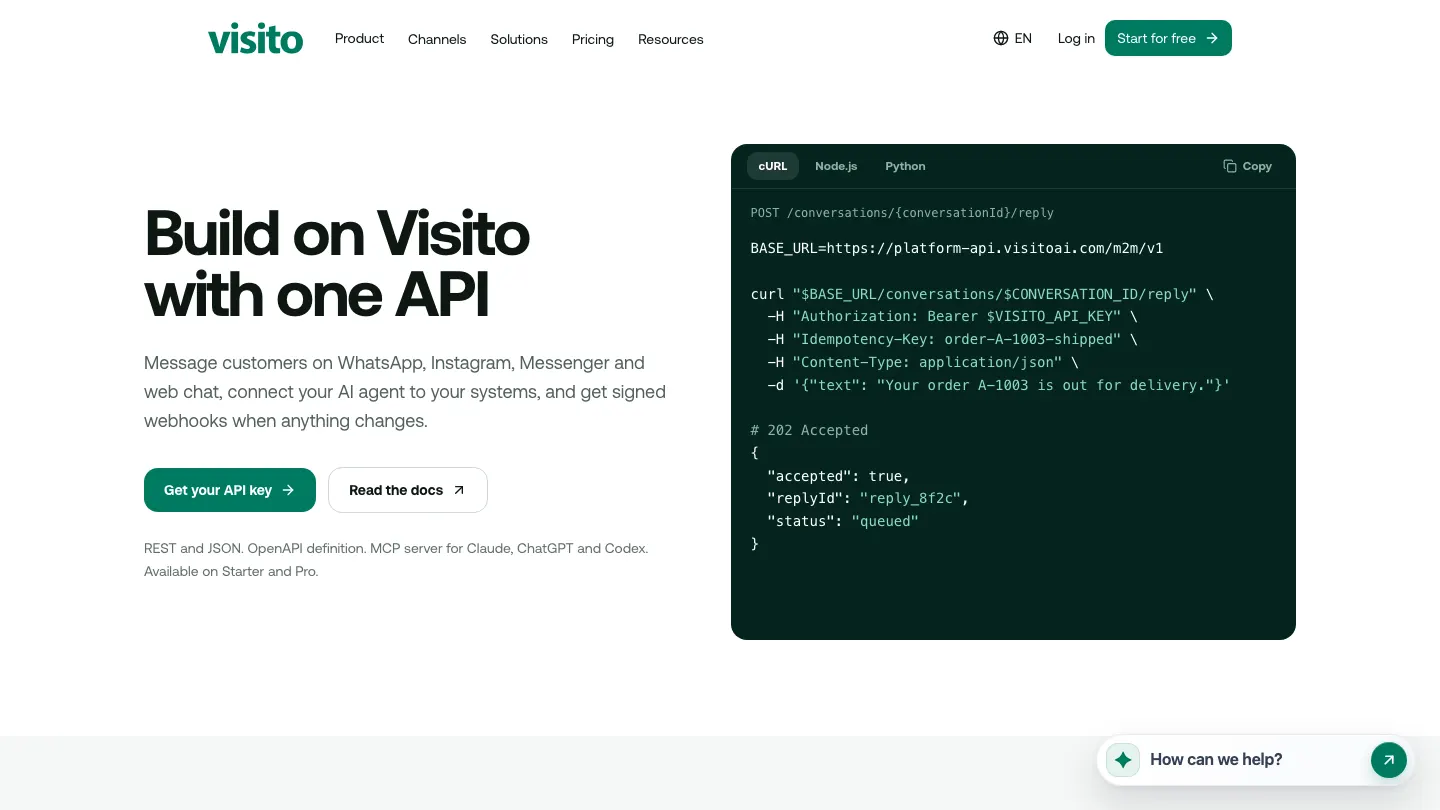Open the Pricing page
The height and width of the screenshot is (810, 1440).
point(593,39)
